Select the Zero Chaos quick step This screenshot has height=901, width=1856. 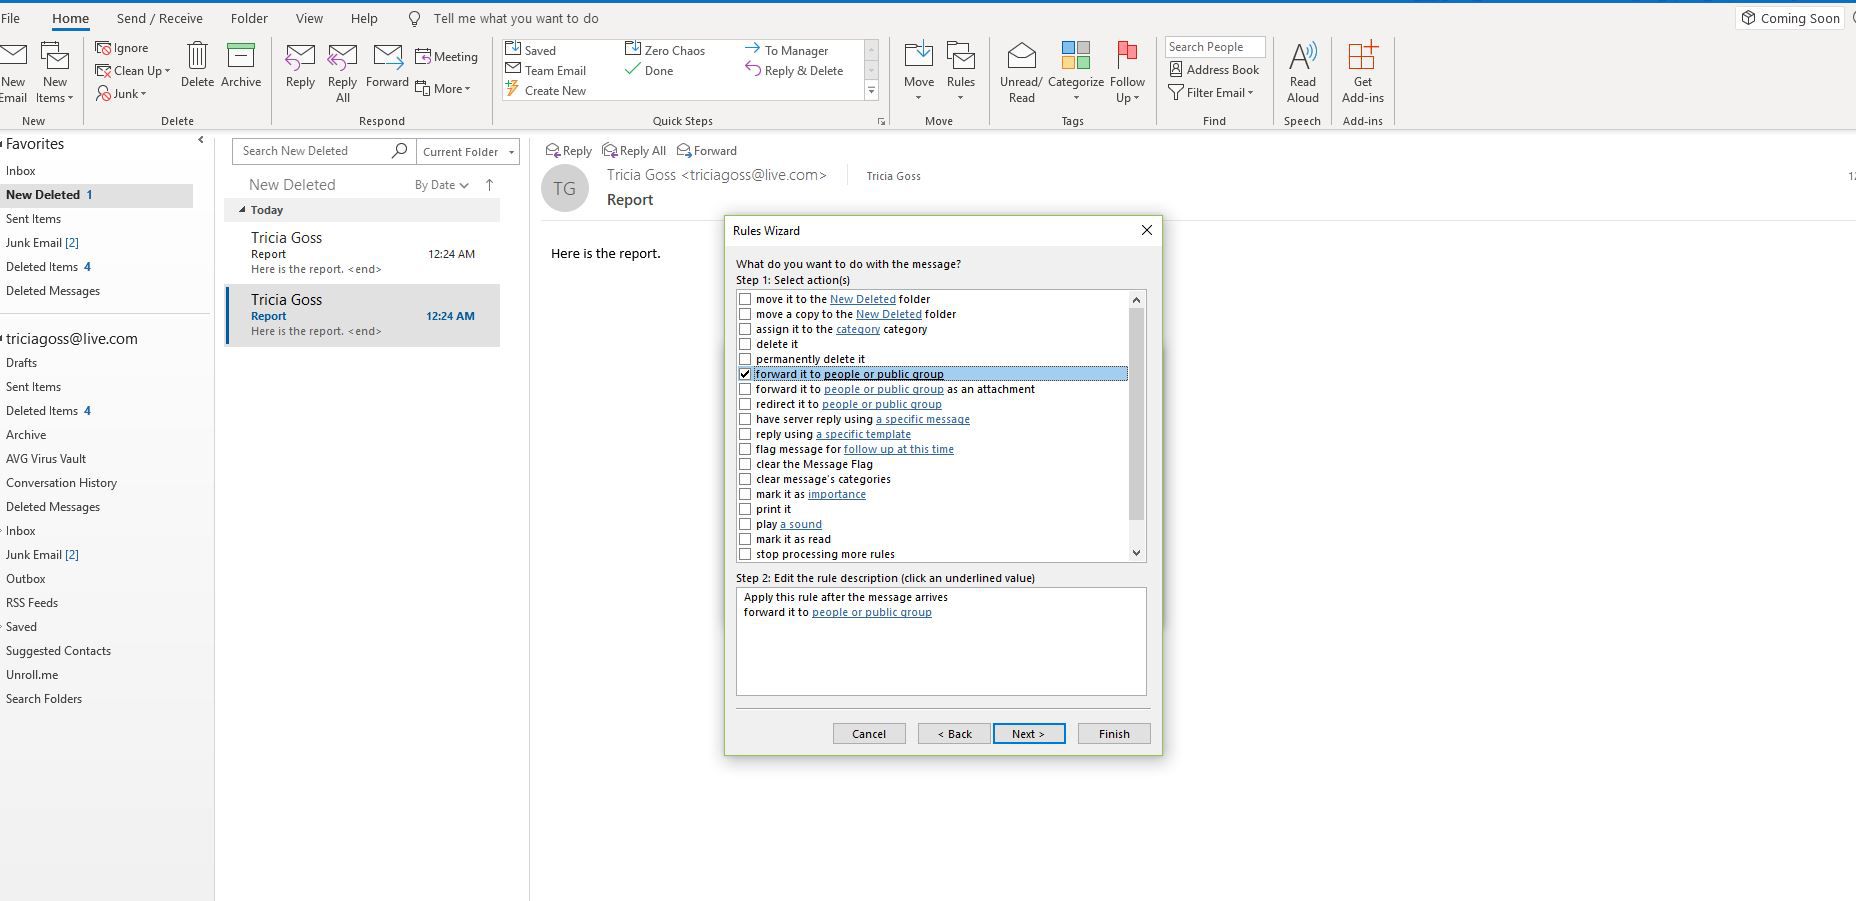tap(665, 50)
